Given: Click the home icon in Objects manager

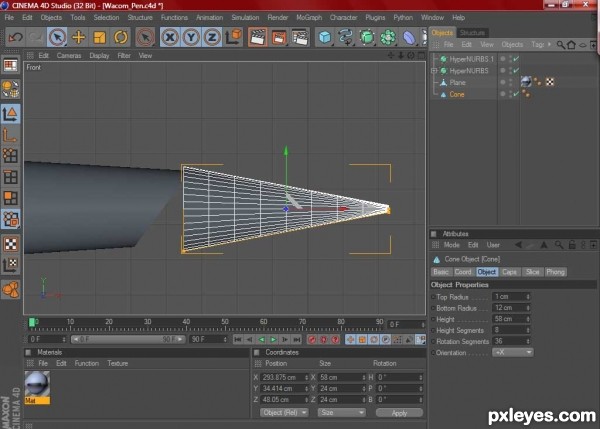Looking at the screenshot, I should pos(571,45).
